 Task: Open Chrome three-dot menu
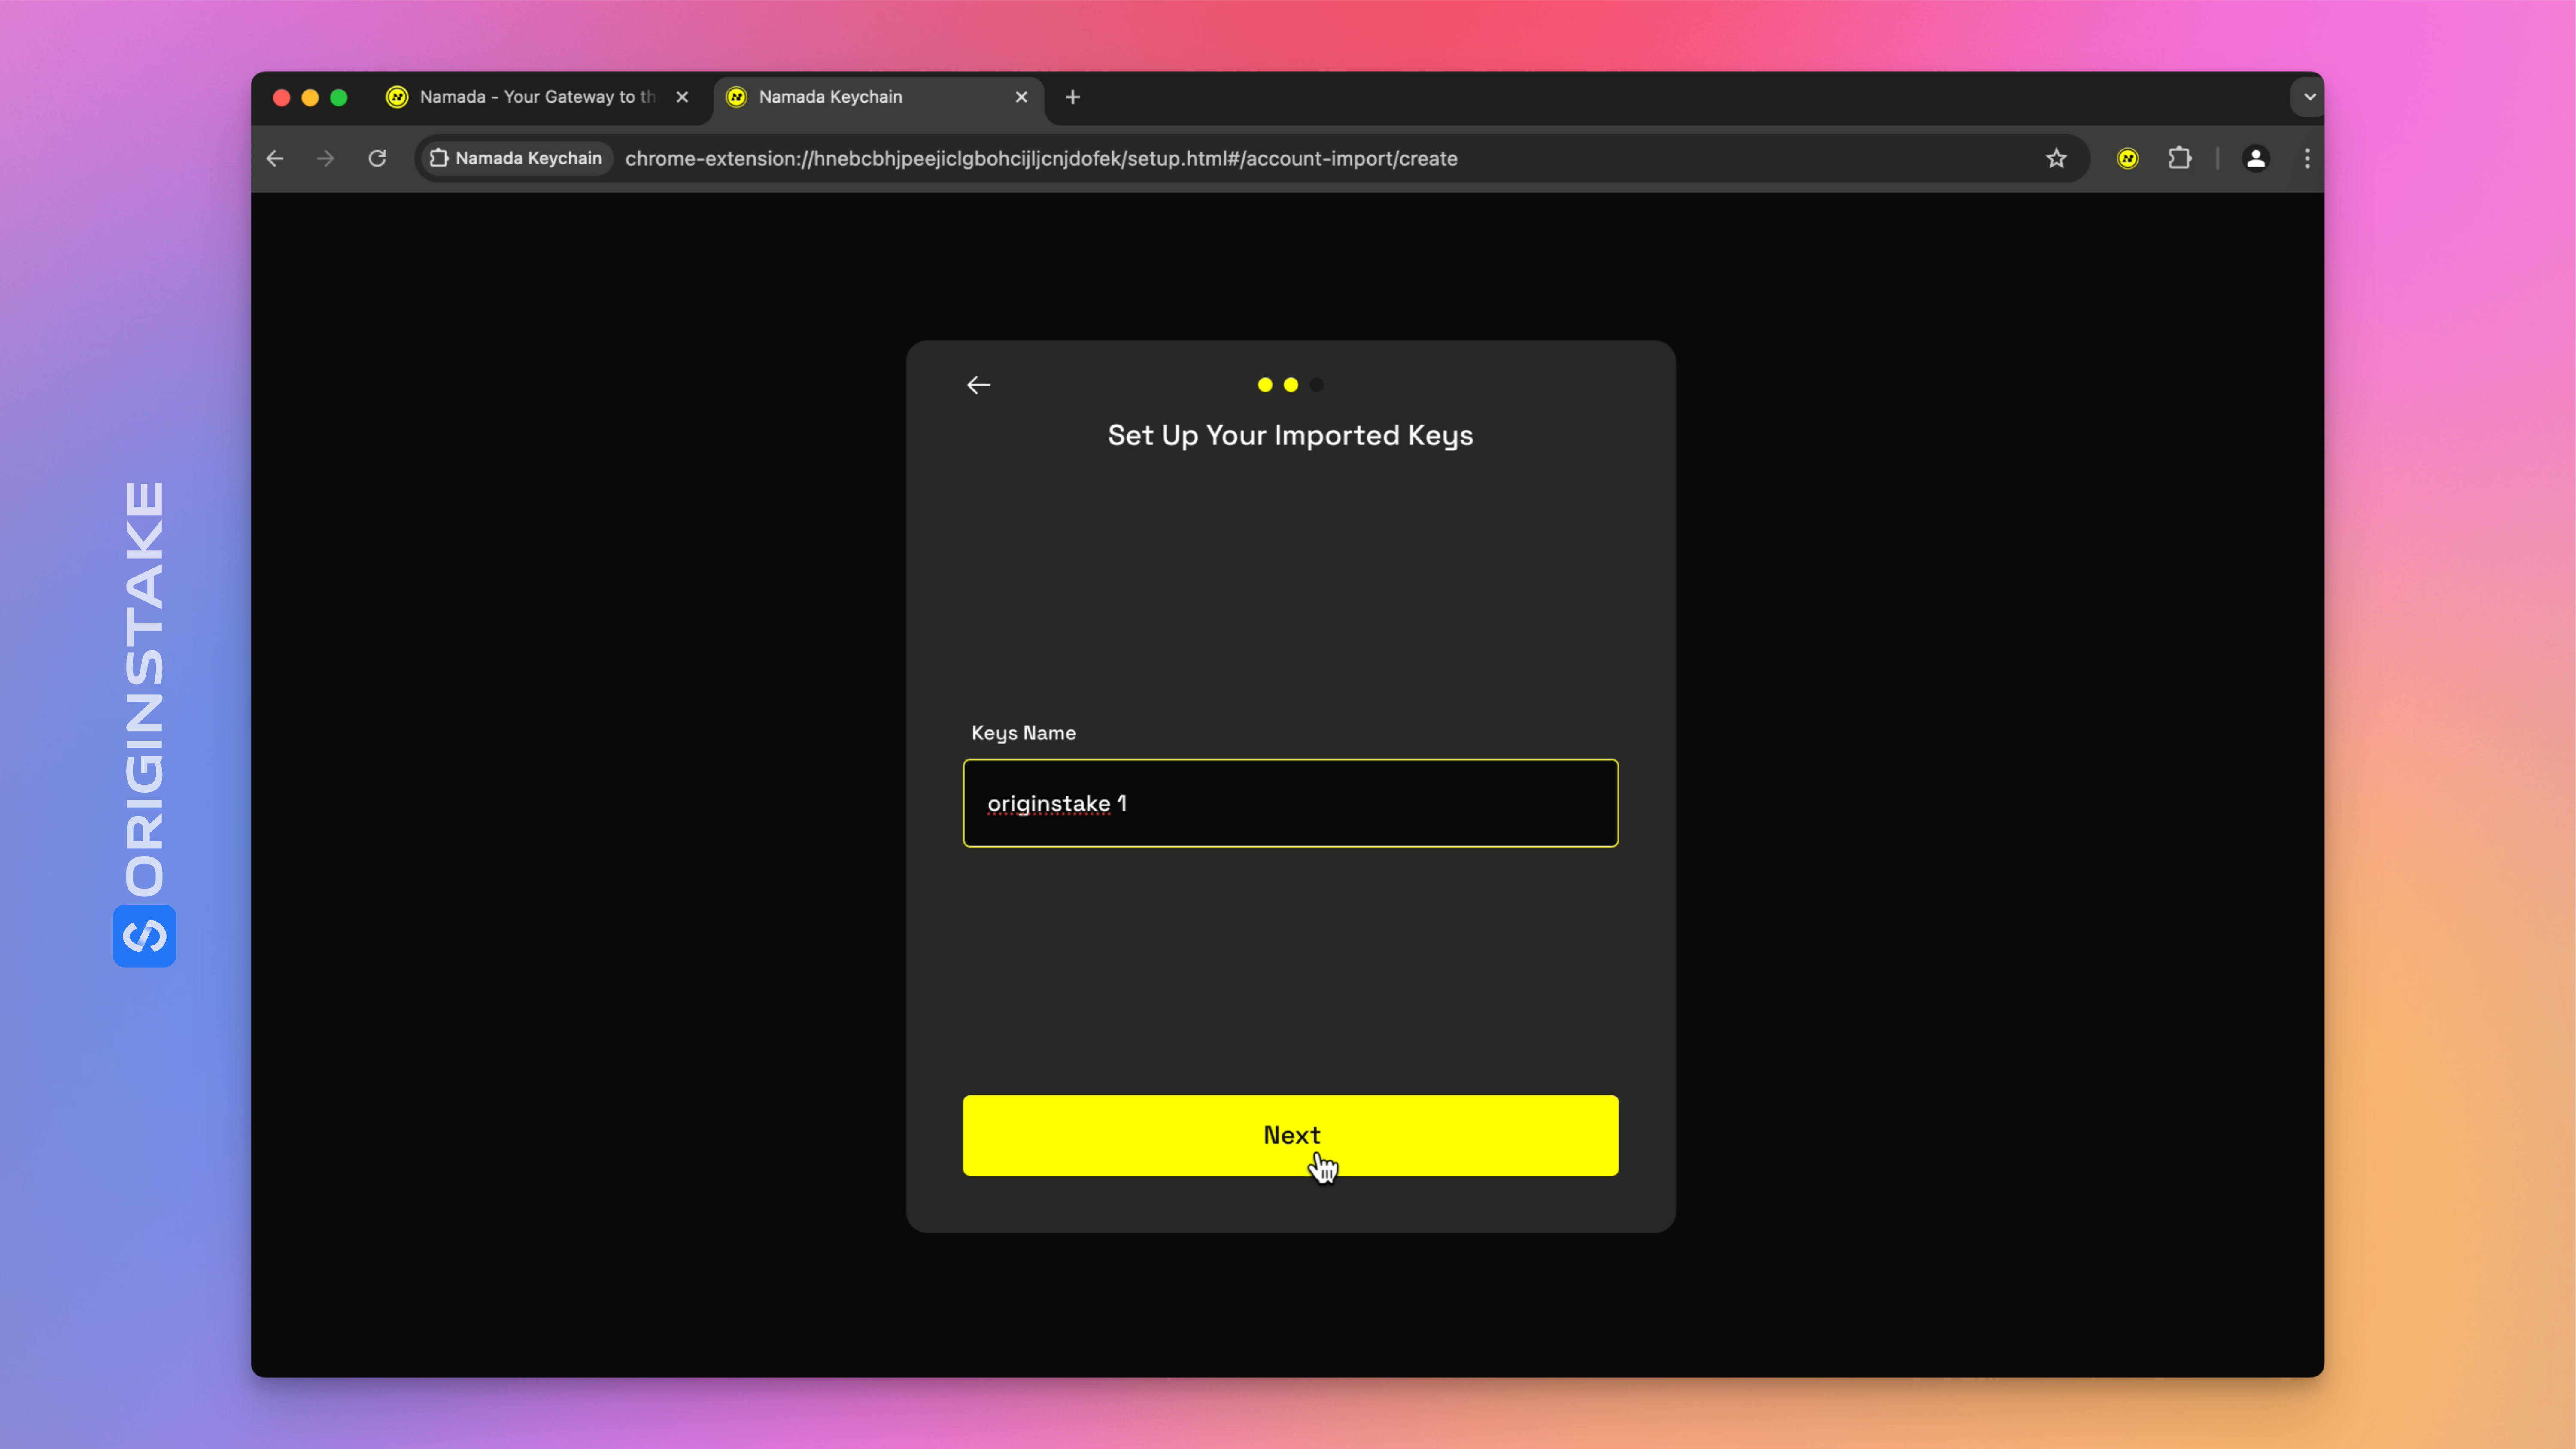coord(2307,158)
